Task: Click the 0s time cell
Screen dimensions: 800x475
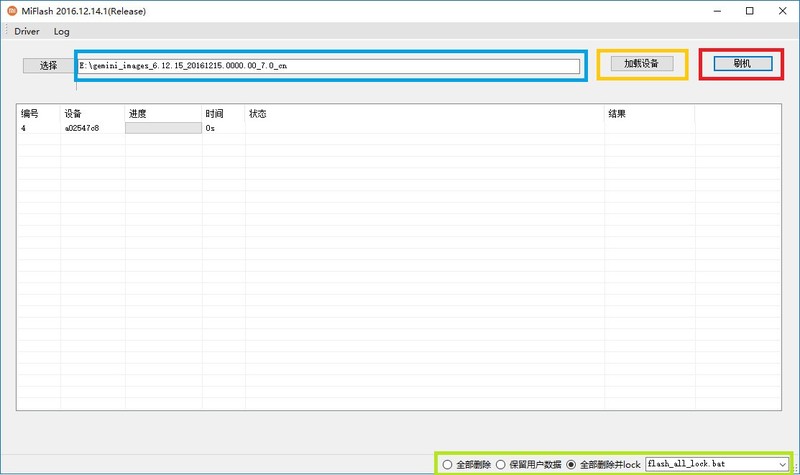Action: [210, 128]
